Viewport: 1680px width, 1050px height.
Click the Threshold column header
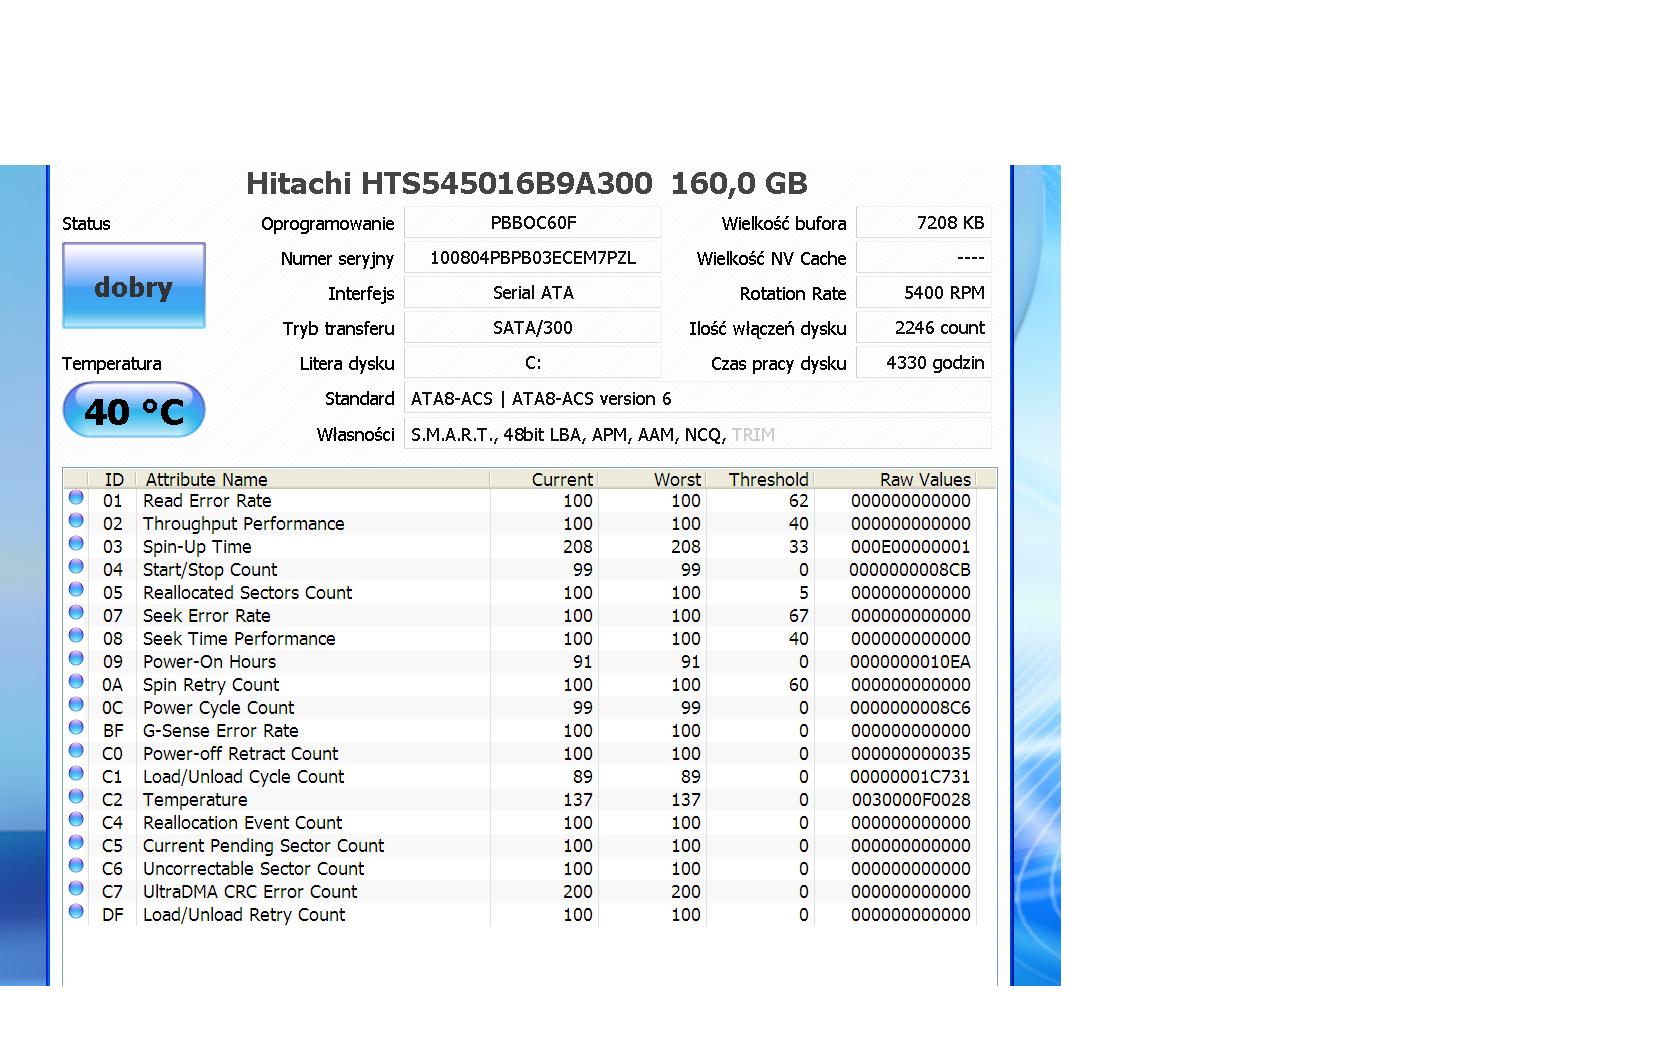tap(760, 479)
